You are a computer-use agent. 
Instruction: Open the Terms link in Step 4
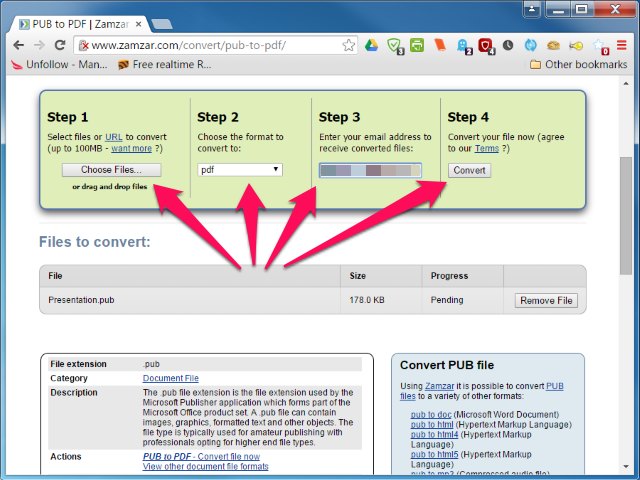click(x=487, y=148)
